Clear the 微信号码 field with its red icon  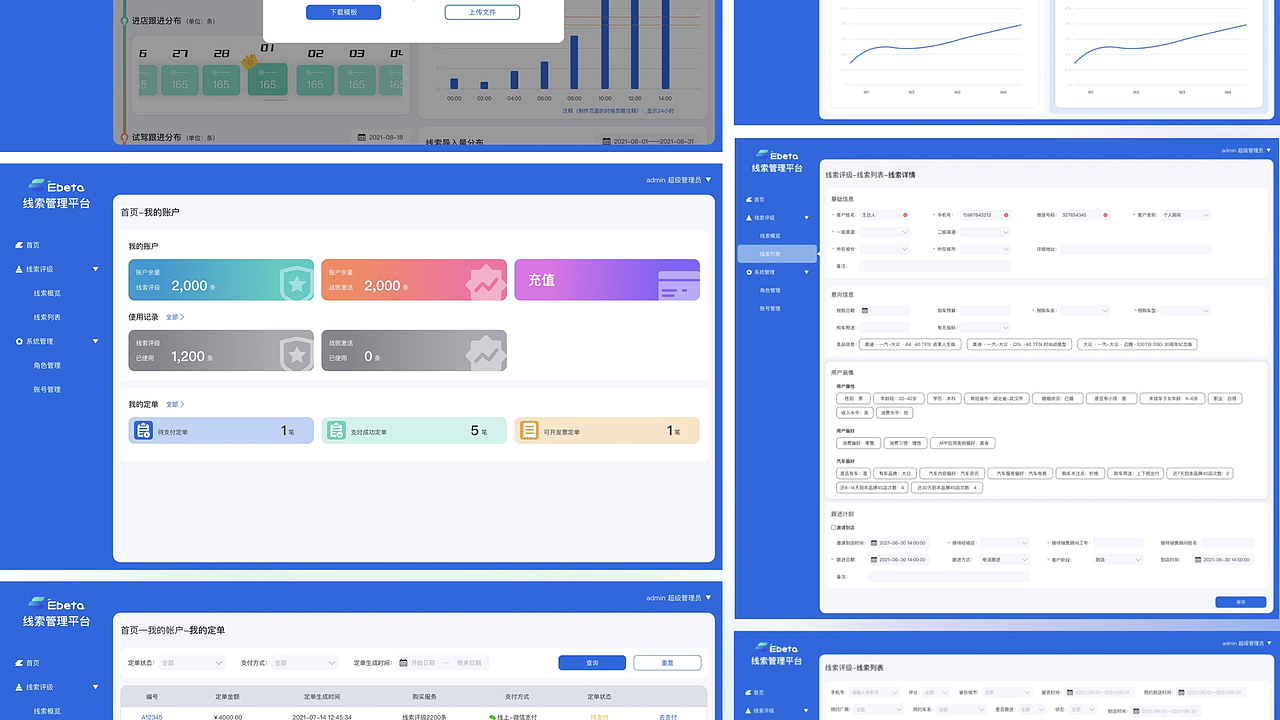[1105, 215]
